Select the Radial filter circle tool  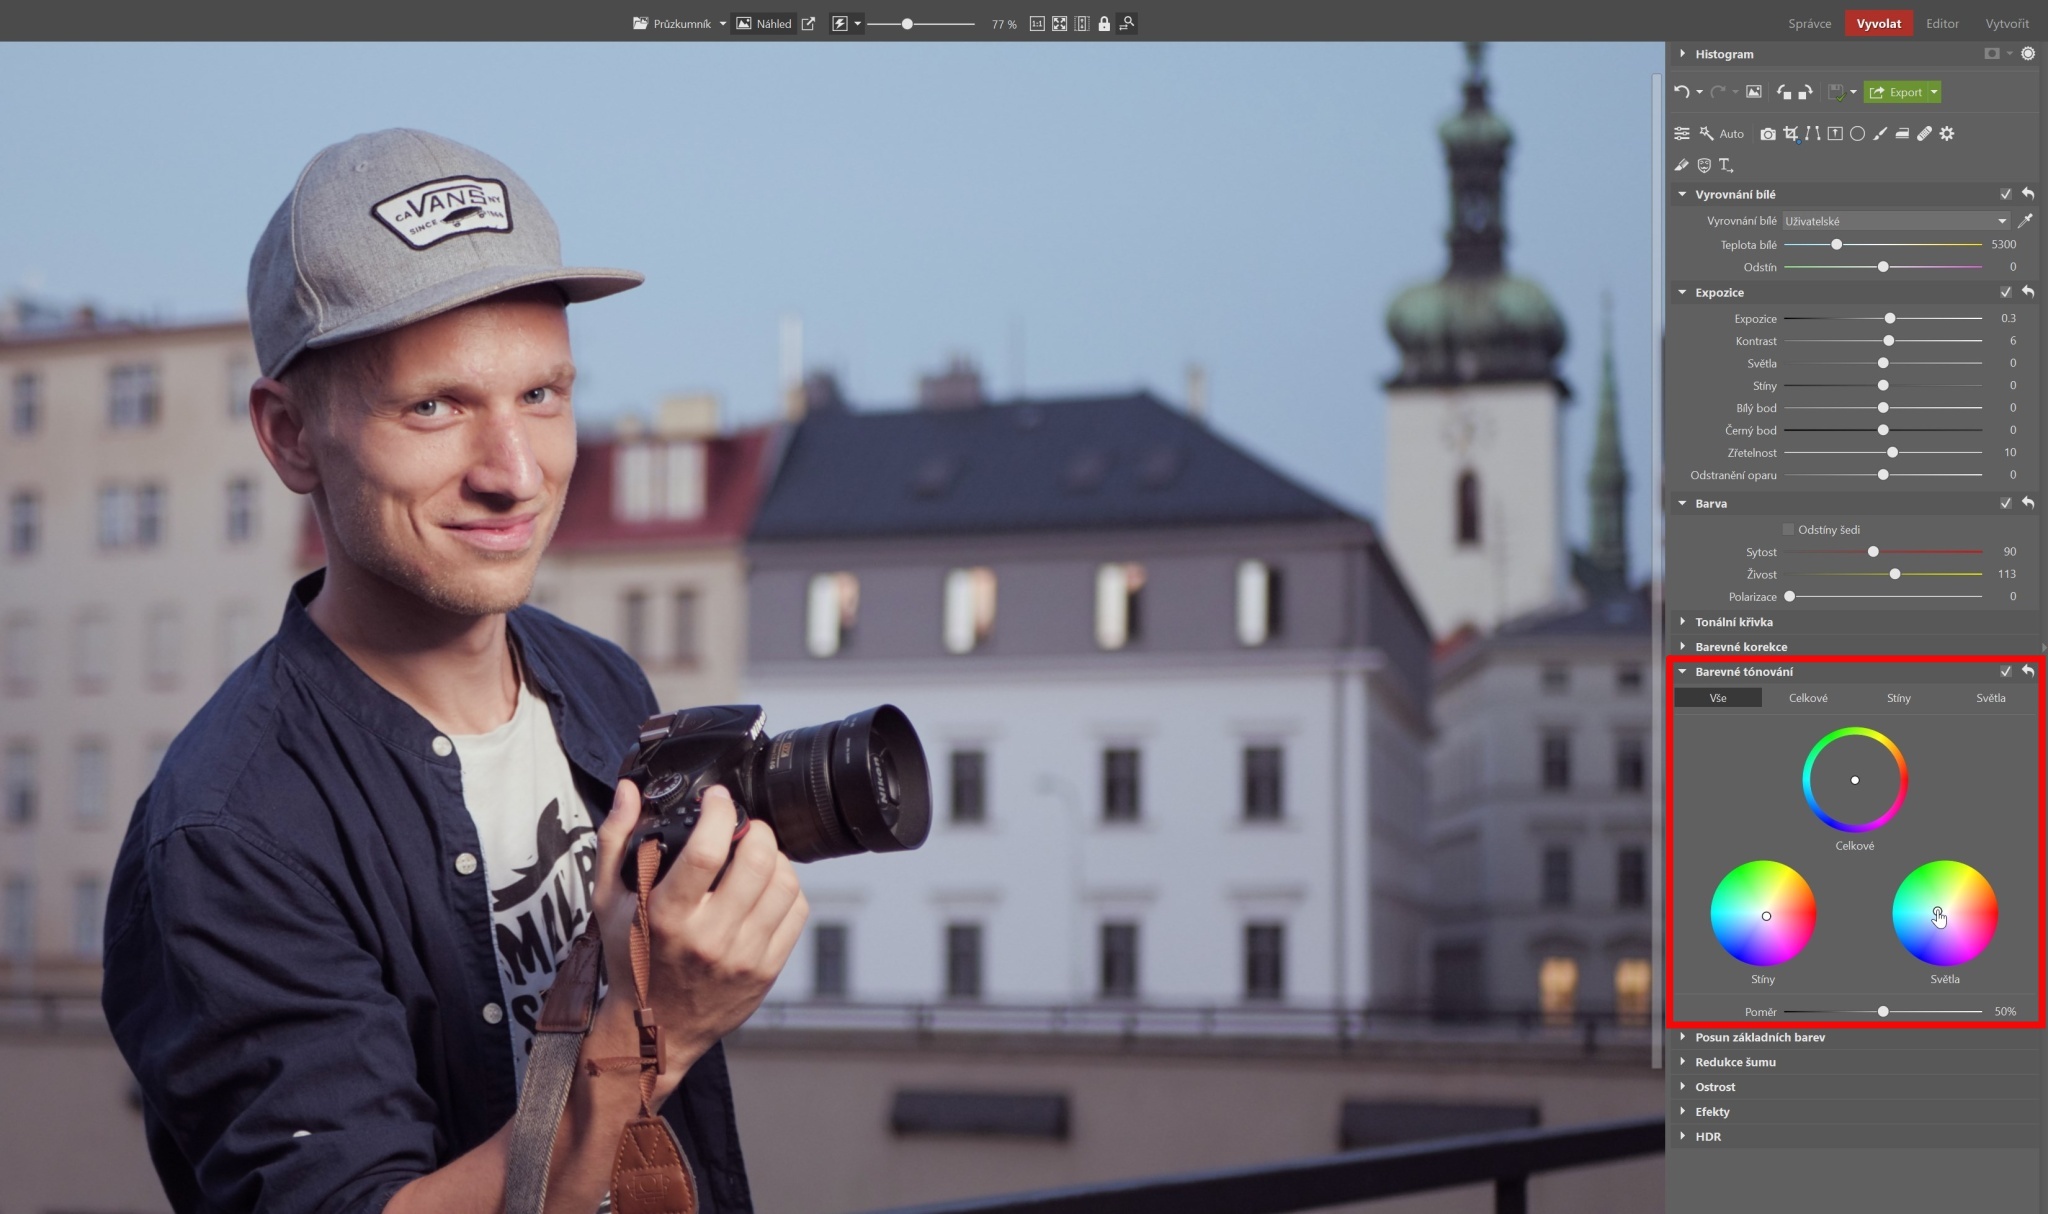point(1857,133)
